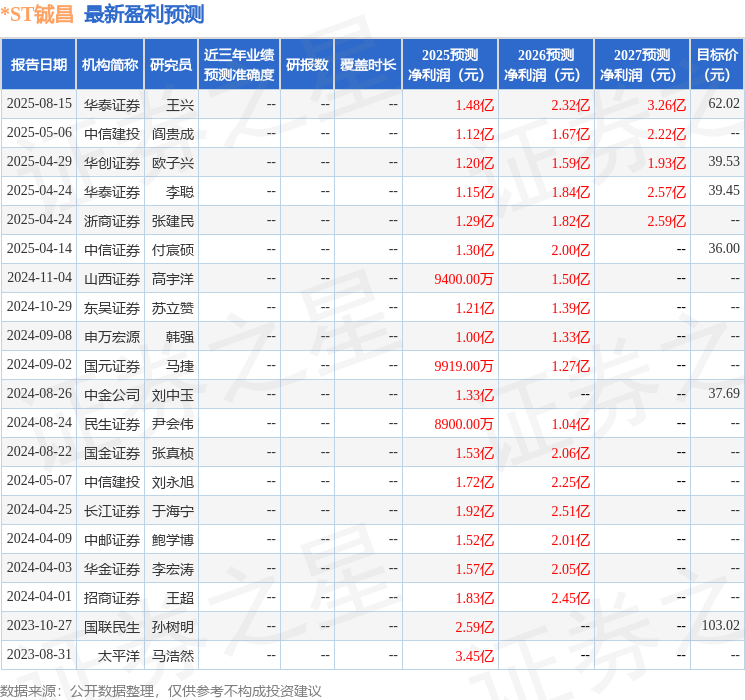Select the date 2024-05-07
745x700 pixels.
(39, 480)
